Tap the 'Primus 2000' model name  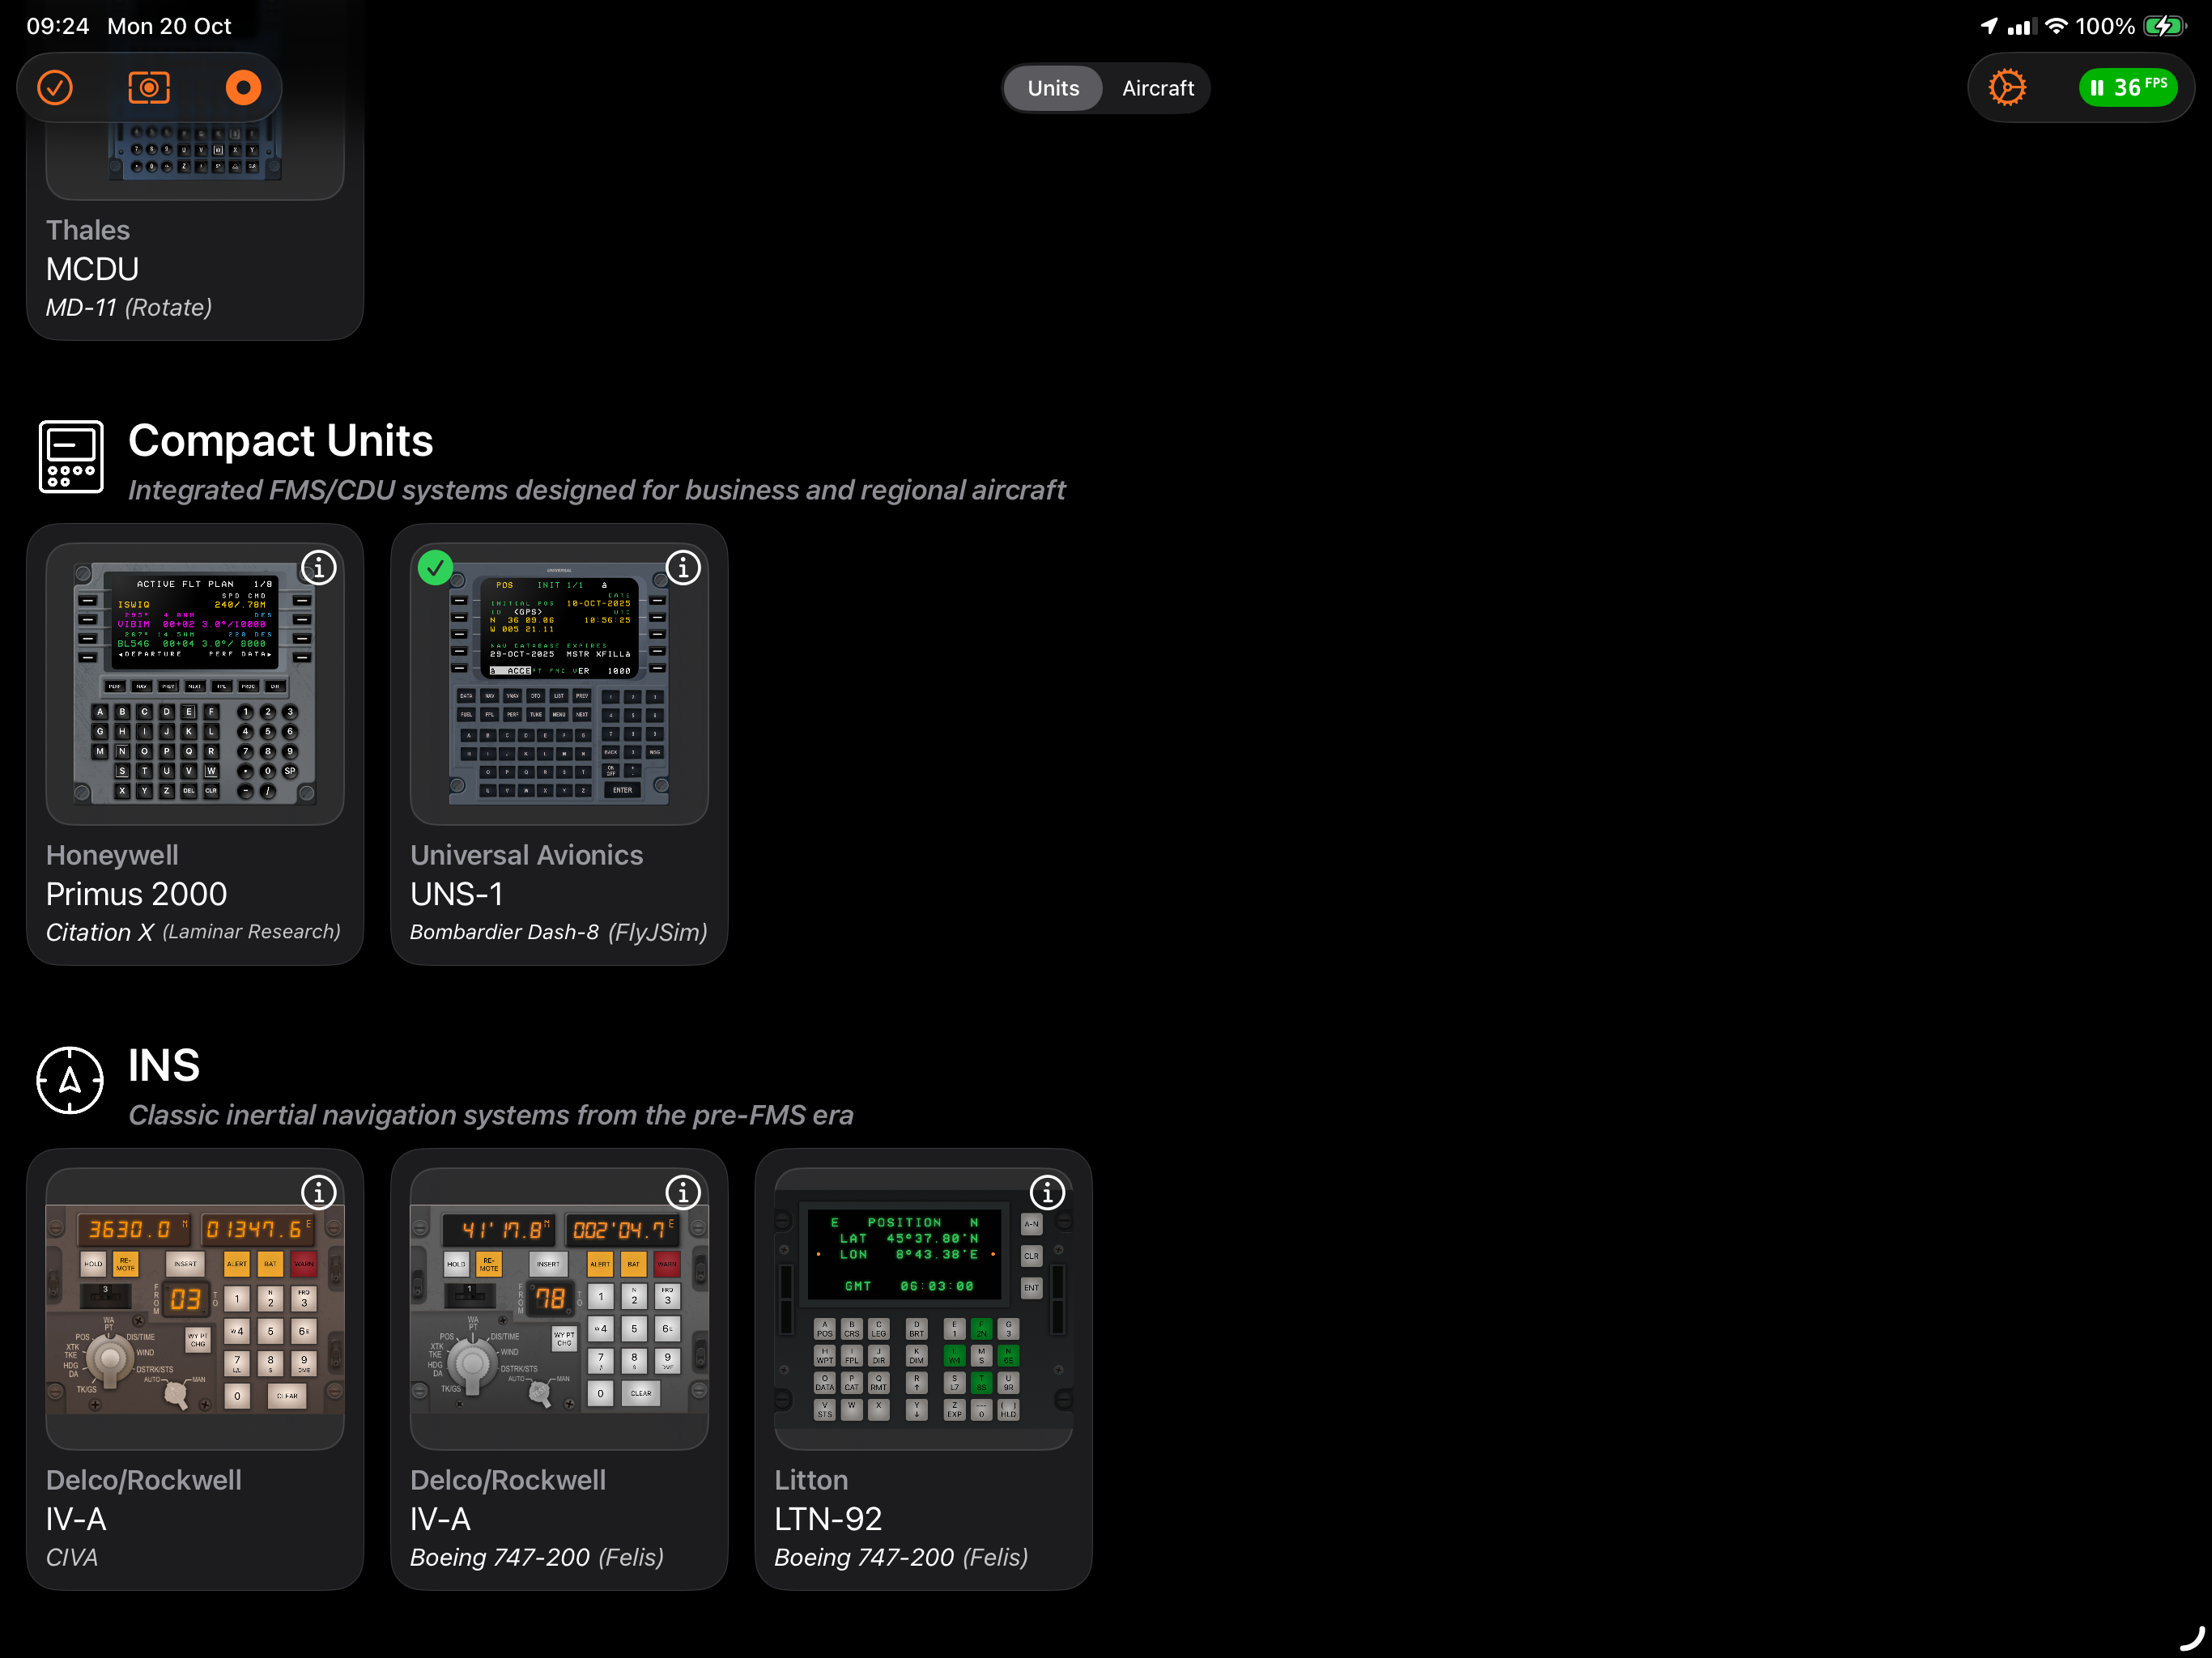(137, 894)
